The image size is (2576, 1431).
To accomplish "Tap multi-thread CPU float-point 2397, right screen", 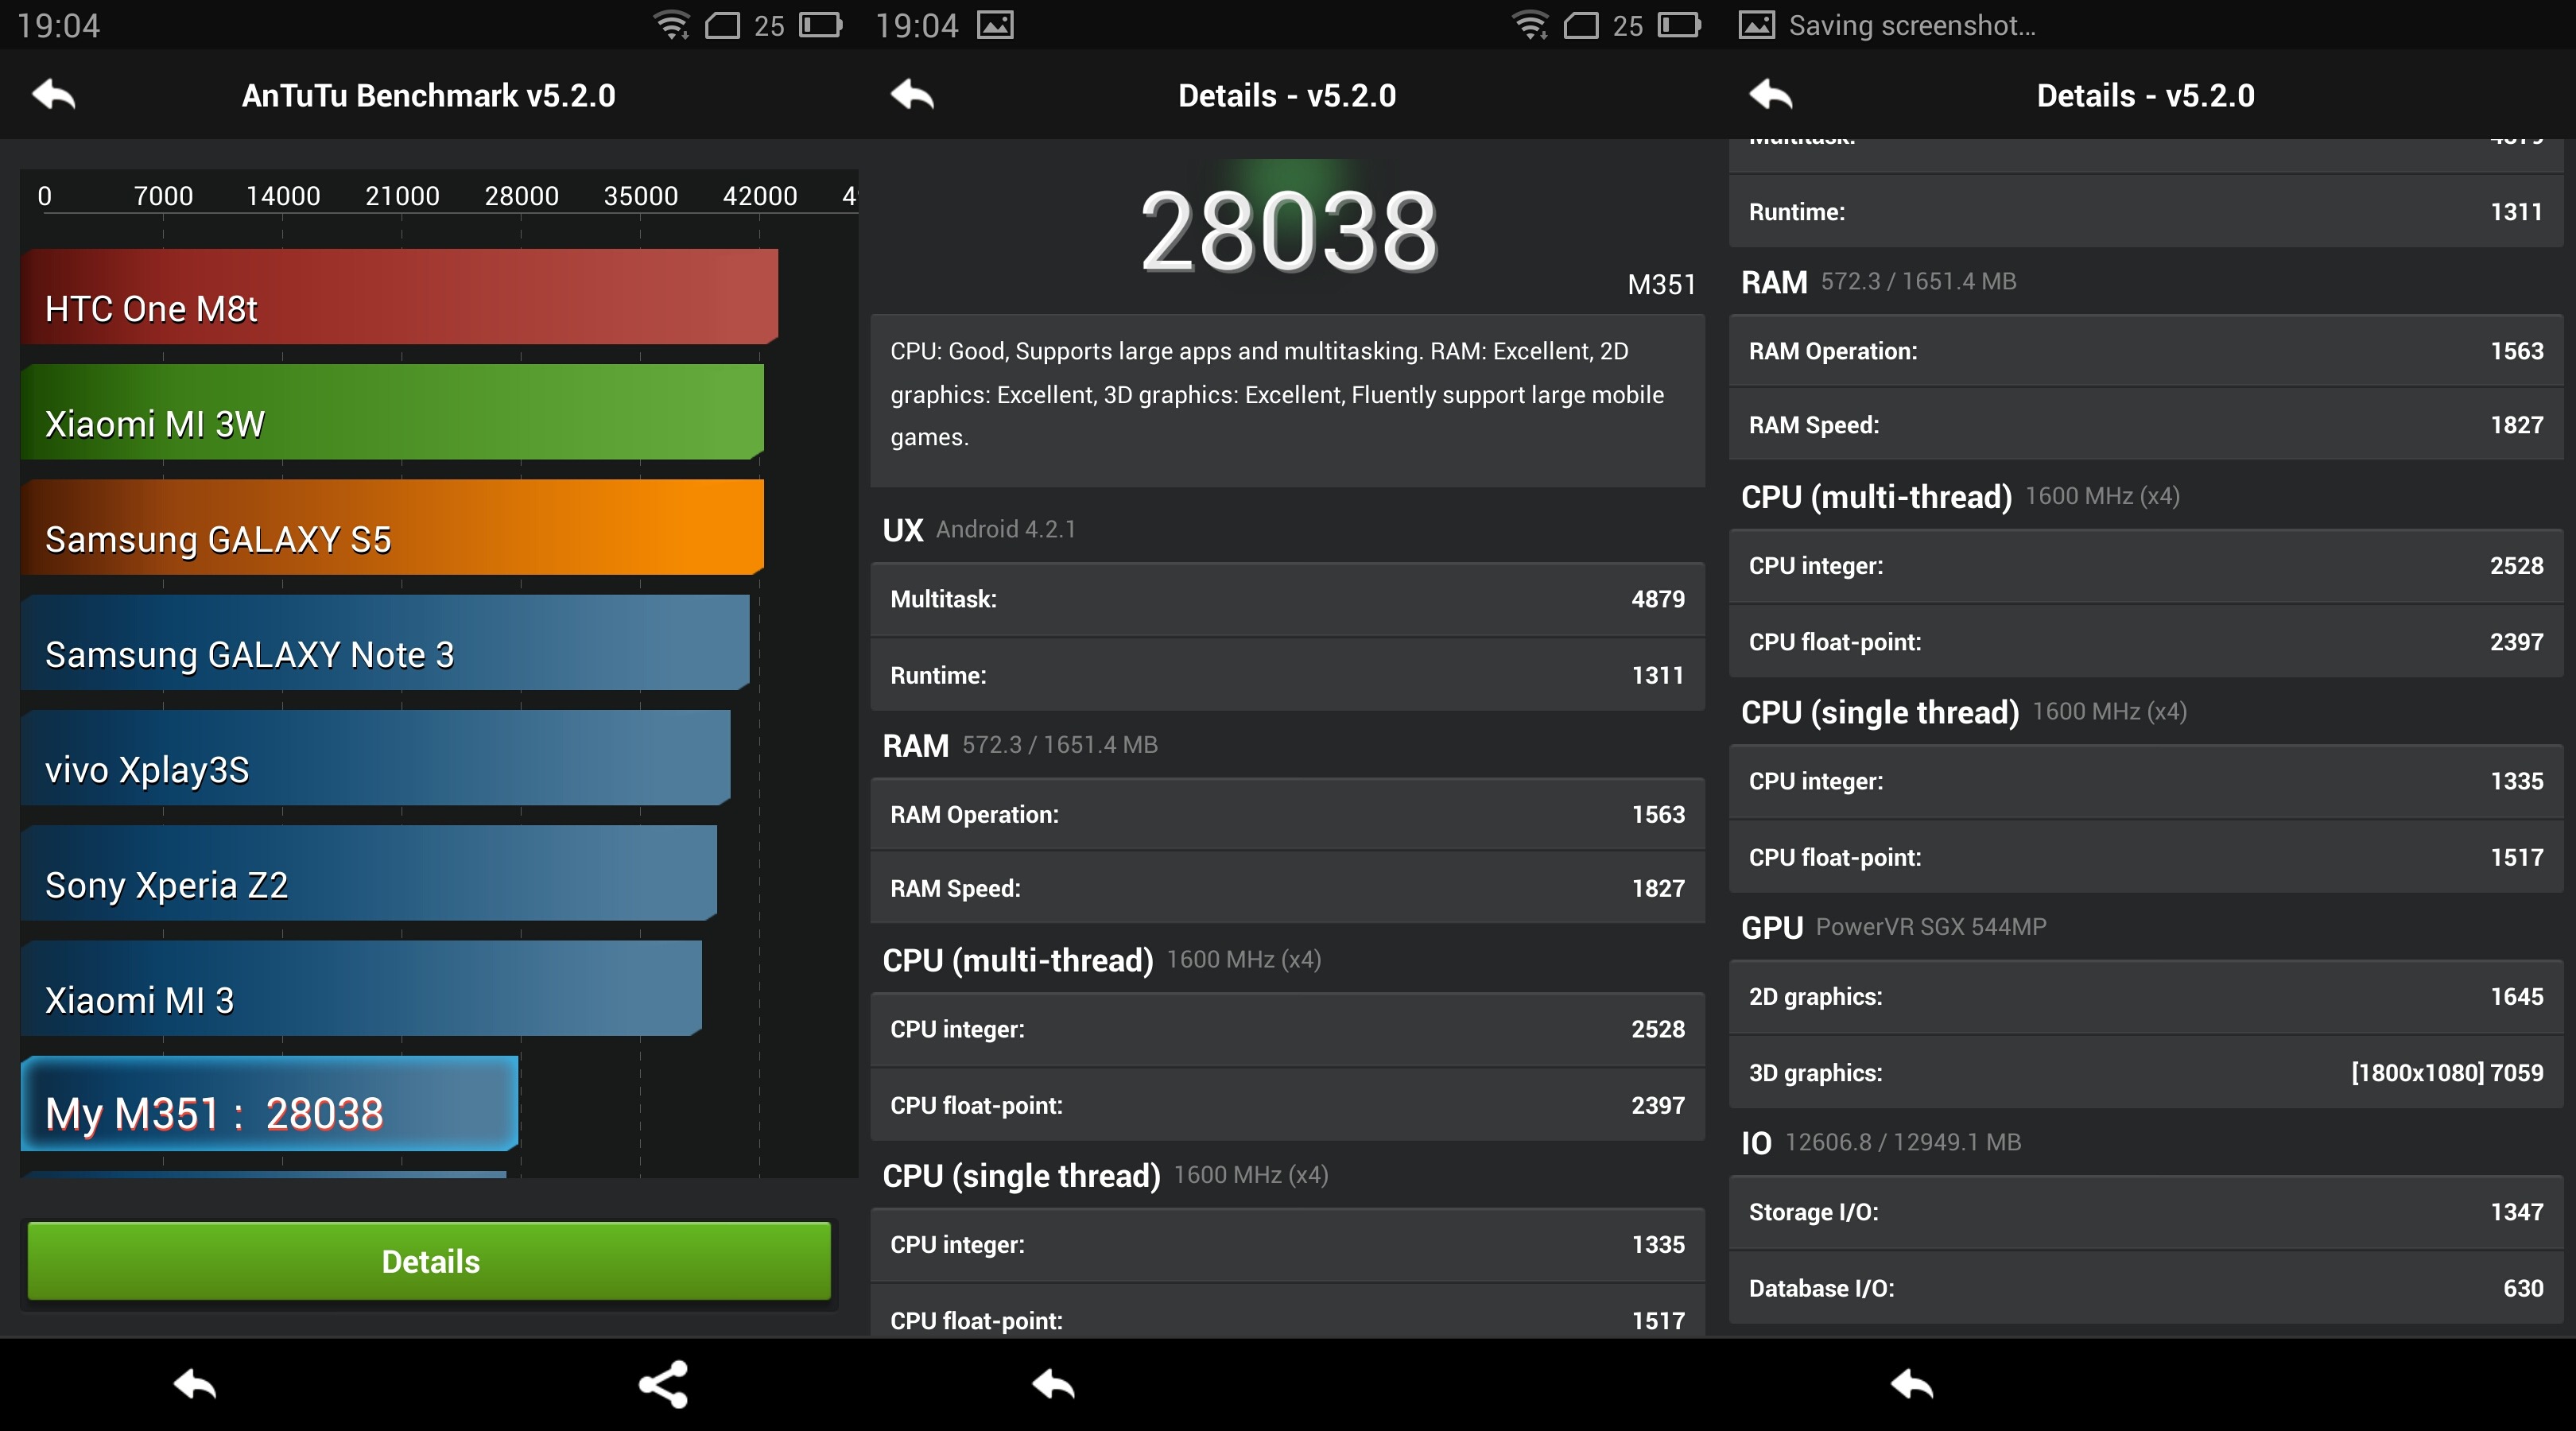I will 2146,641.
